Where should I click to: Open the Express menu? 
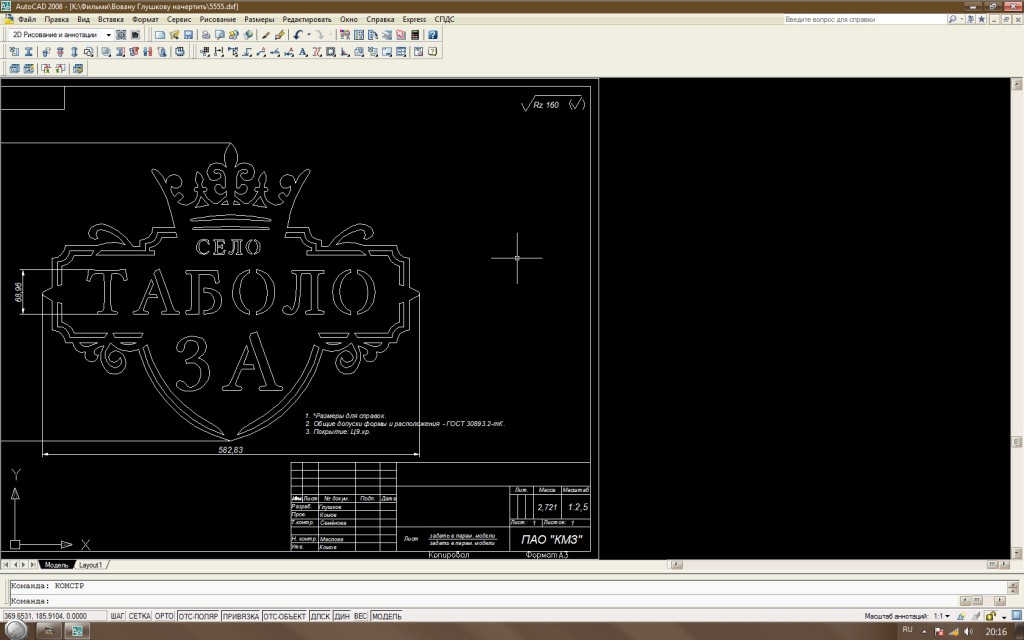[414, 19]
